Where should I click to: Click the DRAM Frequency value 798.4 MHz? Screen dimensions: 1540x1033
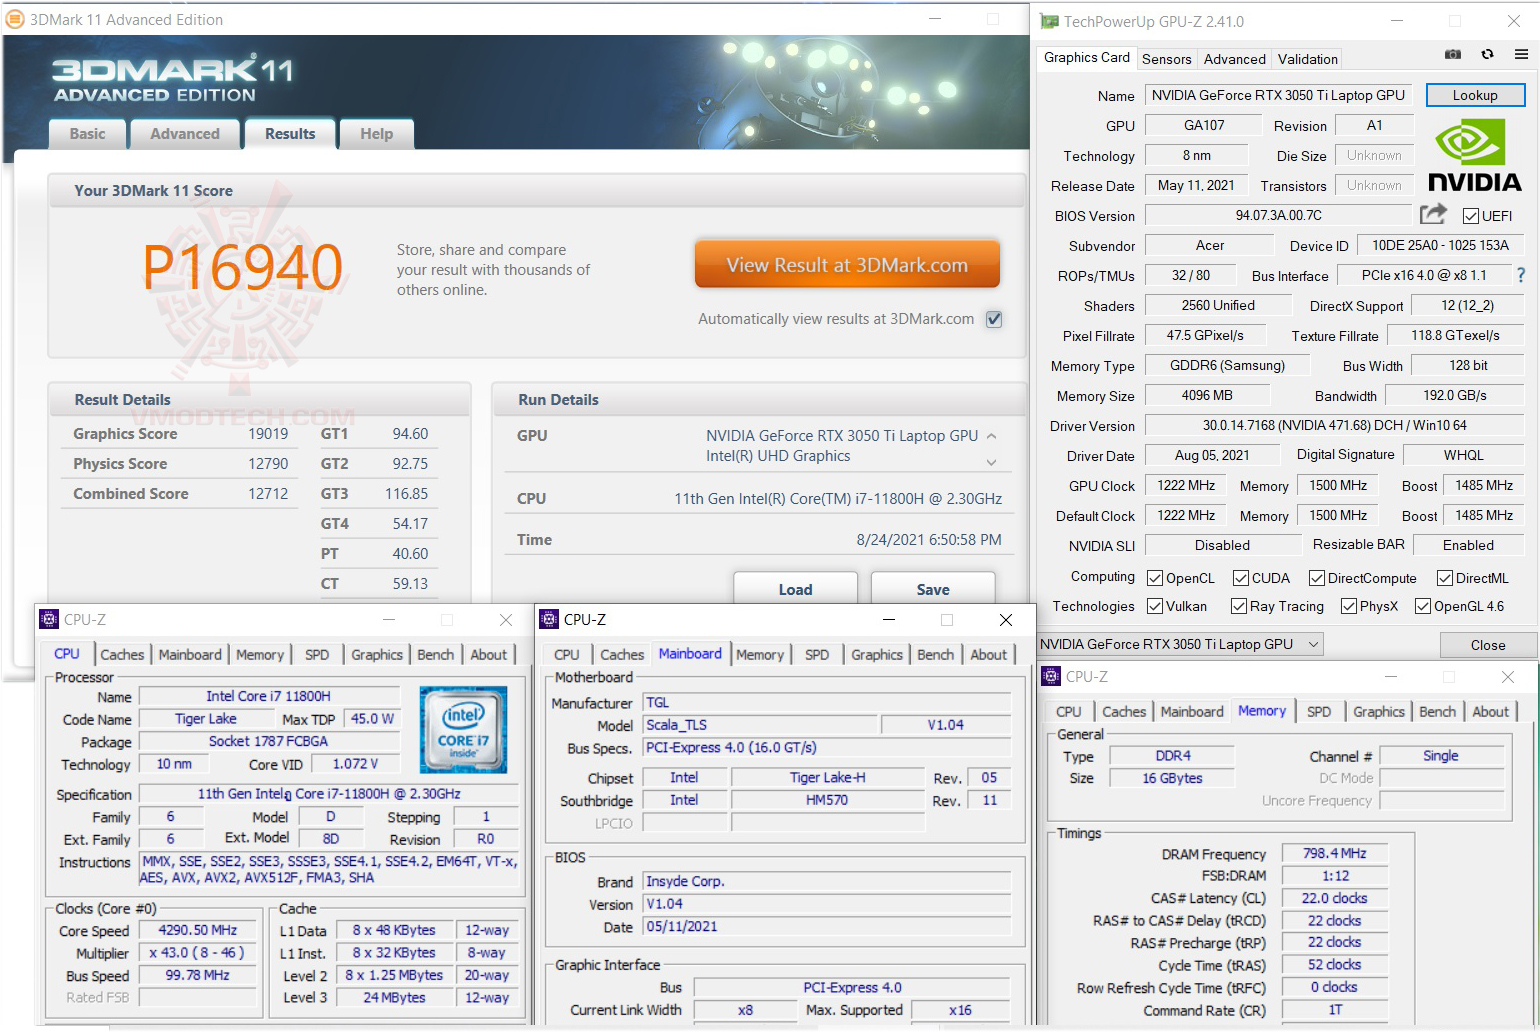click(1334, 854)
